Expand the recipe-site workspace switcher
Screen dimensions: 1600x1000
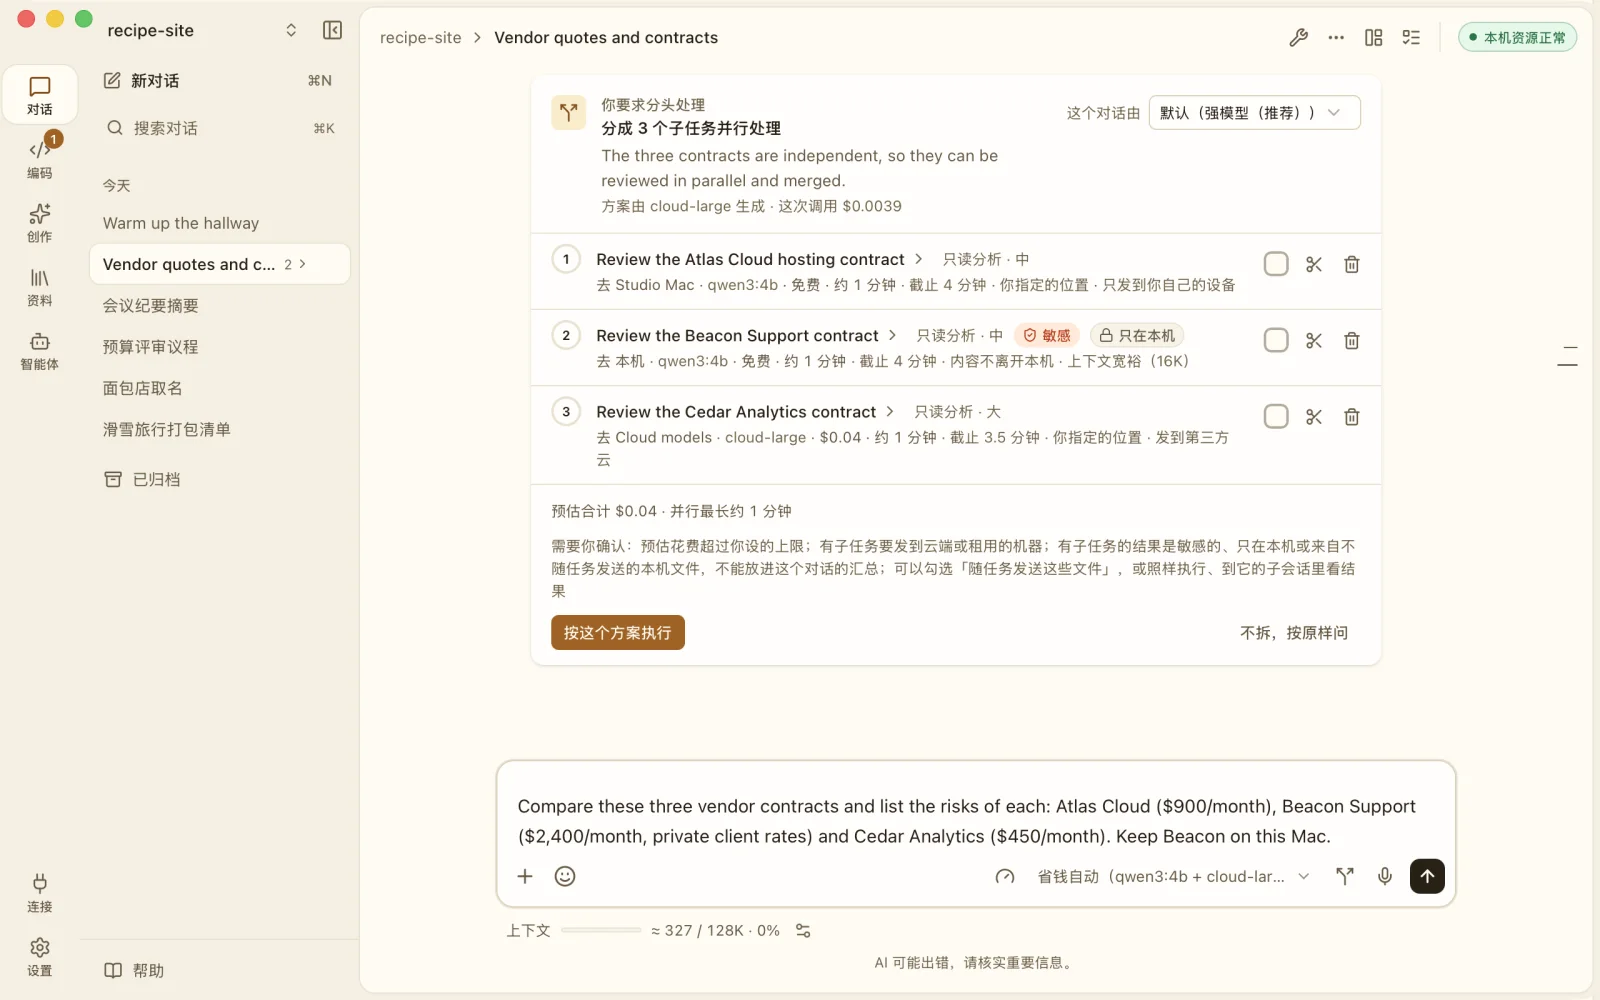[x=291, y=30]
